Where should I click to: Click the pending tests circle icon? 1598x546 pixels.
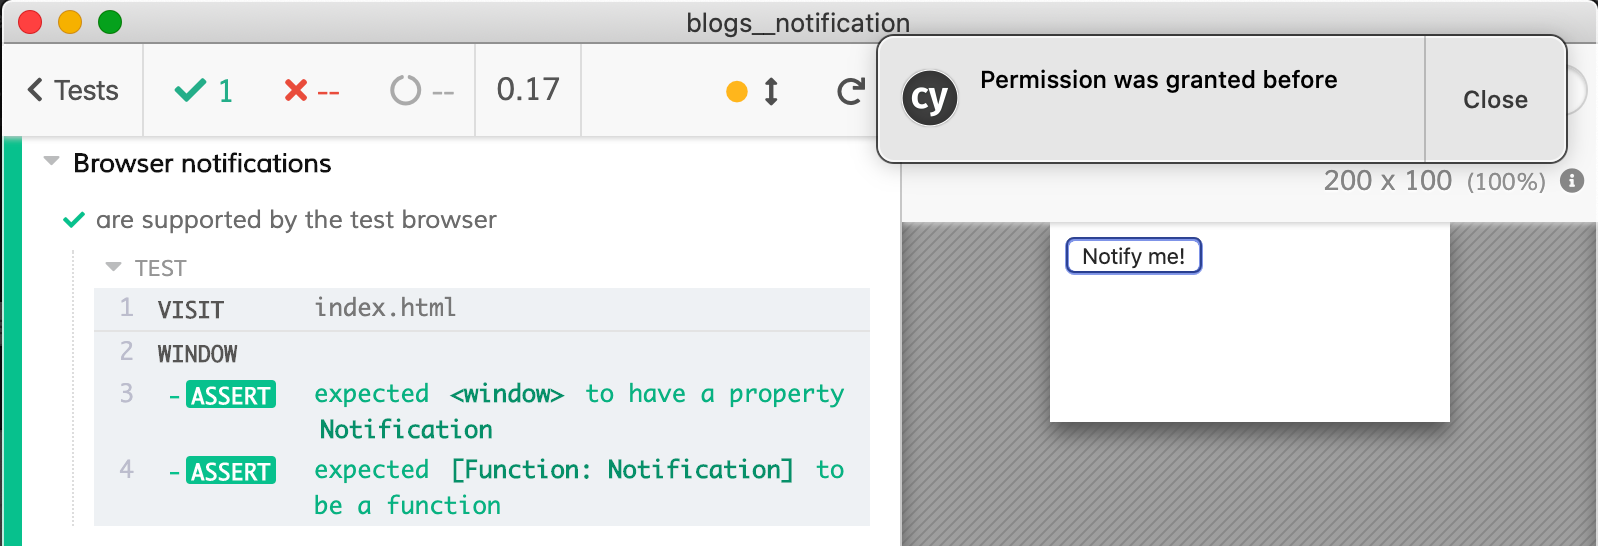[405, 91]
